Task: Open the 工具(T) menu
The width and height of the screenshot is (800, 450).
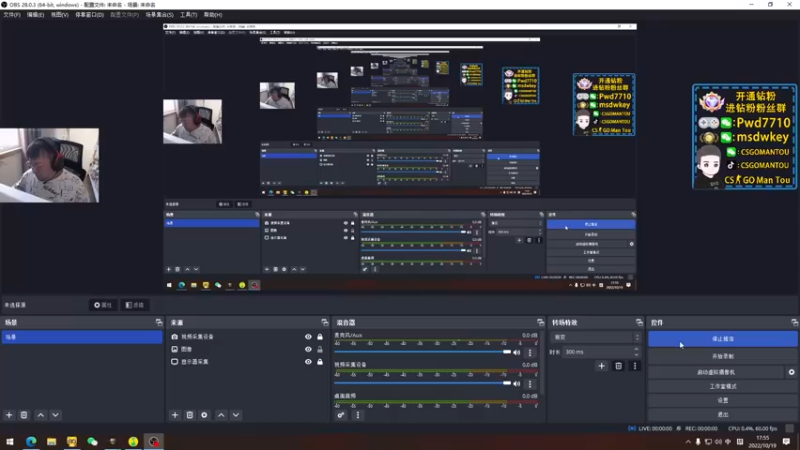Action: pos(188,15)
